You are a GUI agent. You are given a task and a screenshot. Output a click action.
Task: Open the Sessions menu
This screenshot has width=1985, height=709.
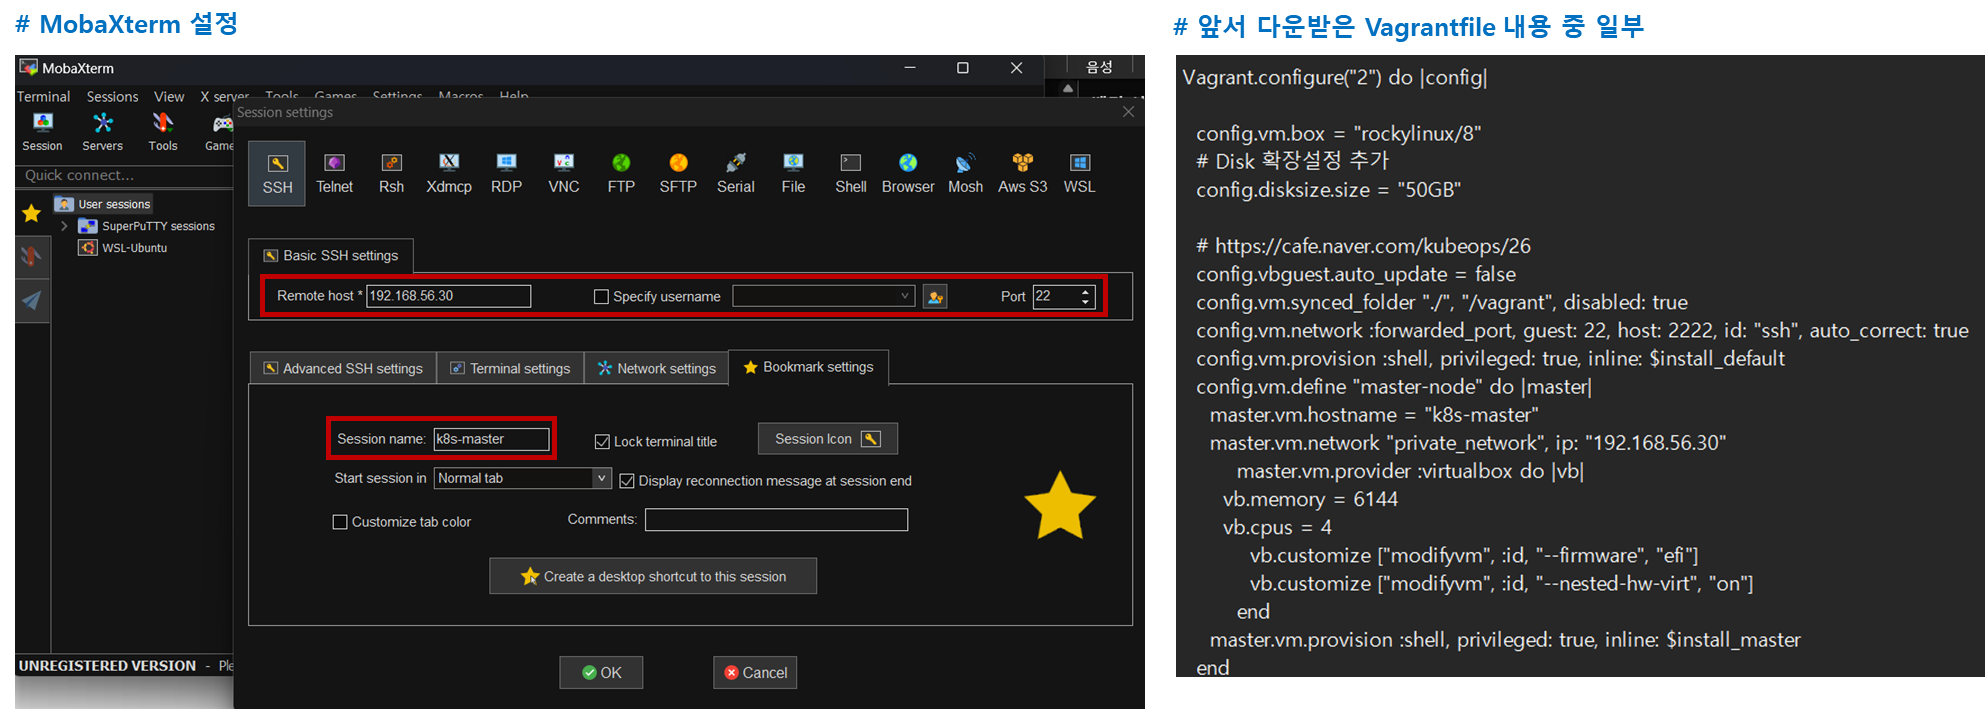(x=112, y=97)
